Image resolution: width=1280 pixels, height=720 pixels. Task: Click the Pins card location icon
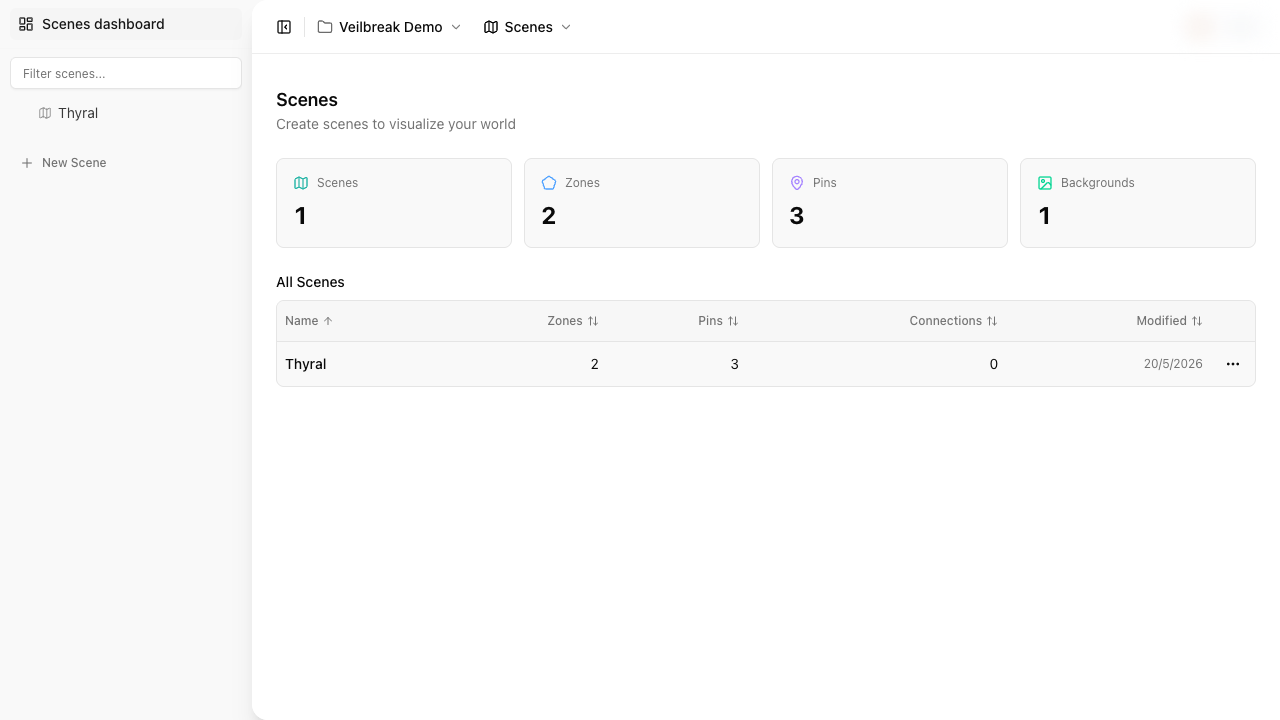[797, 183]
